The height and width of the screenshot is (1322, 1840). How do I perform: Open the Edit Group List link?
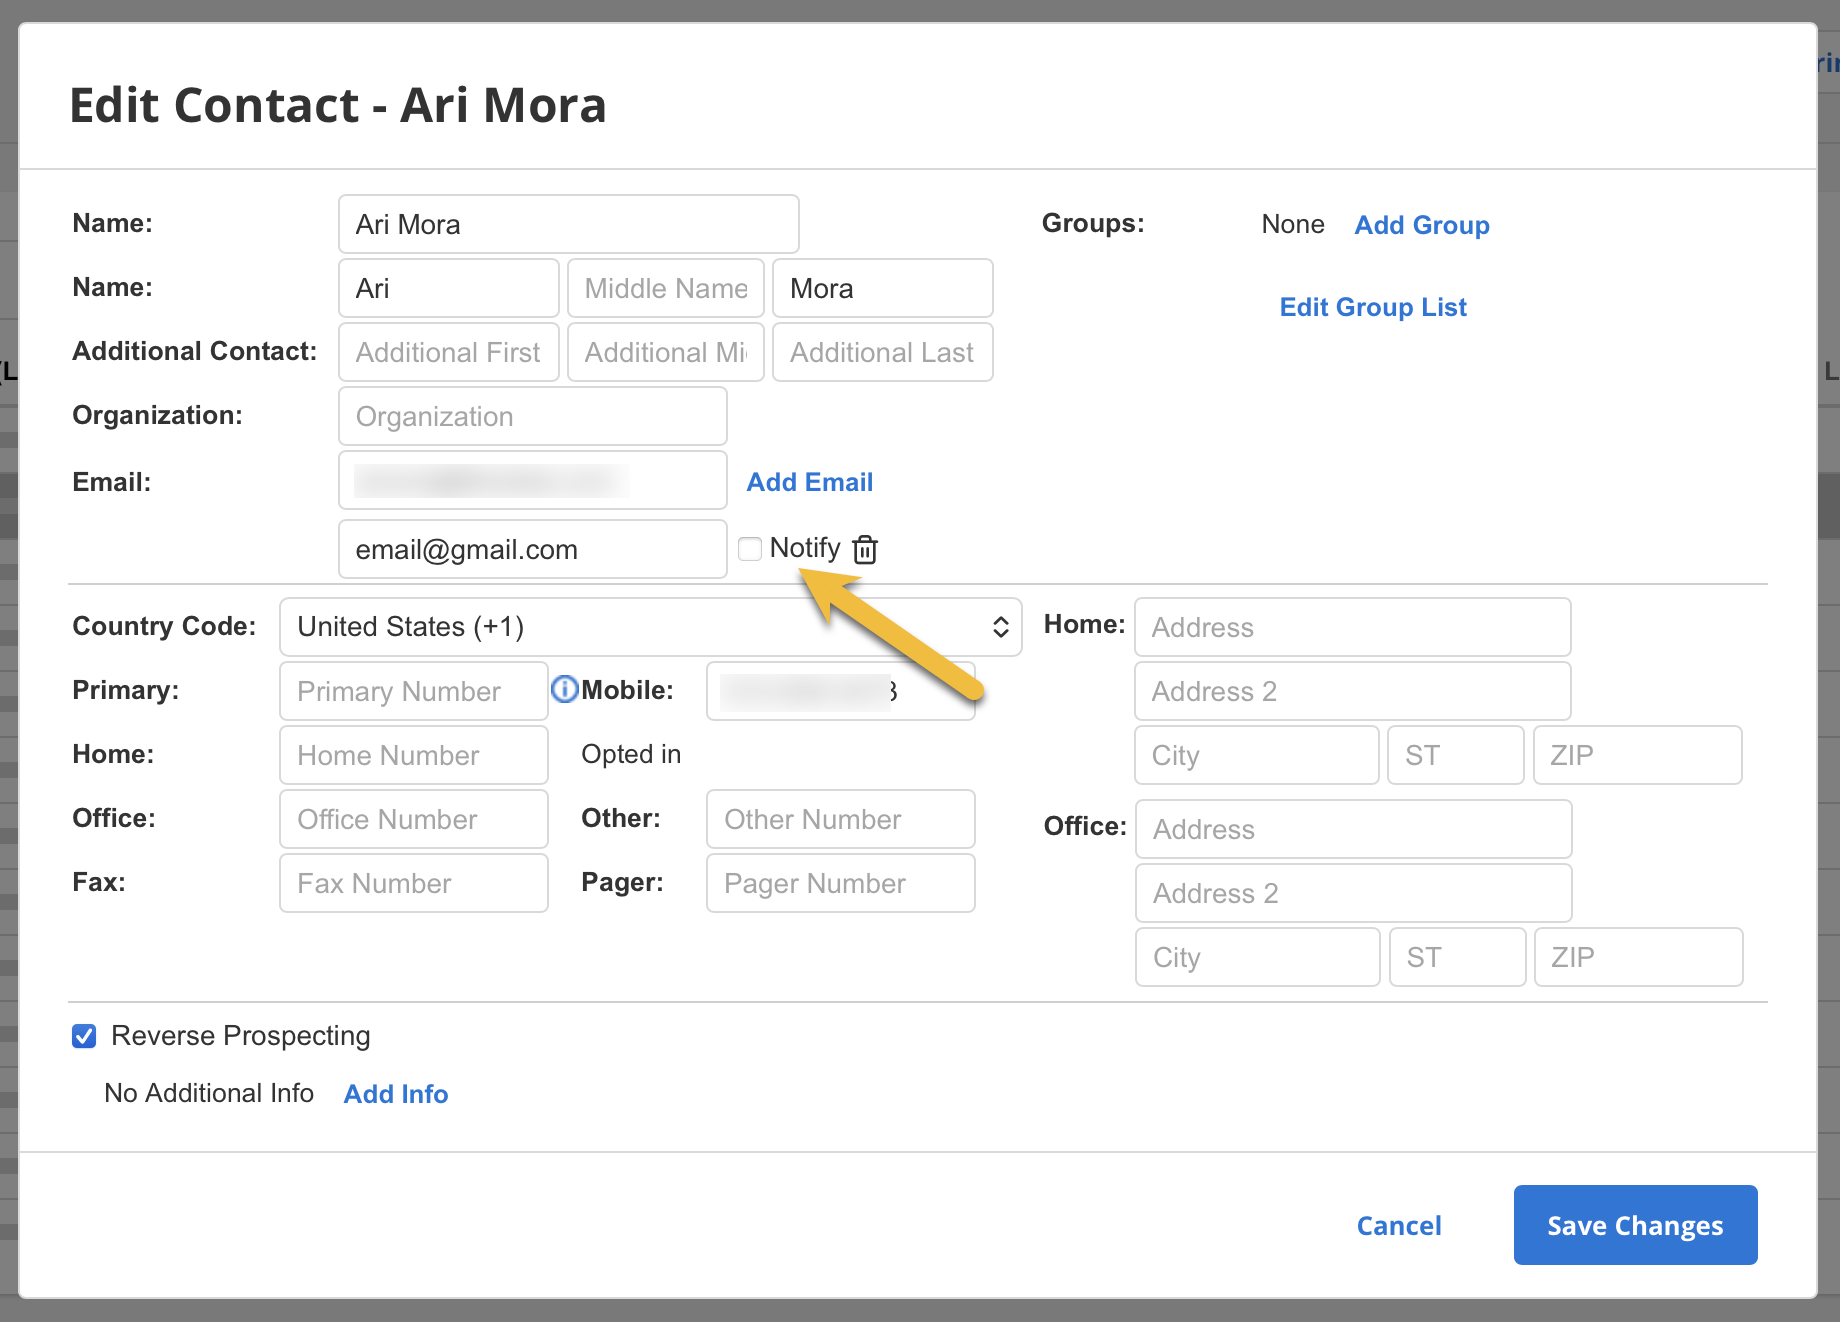(1373, 307)
